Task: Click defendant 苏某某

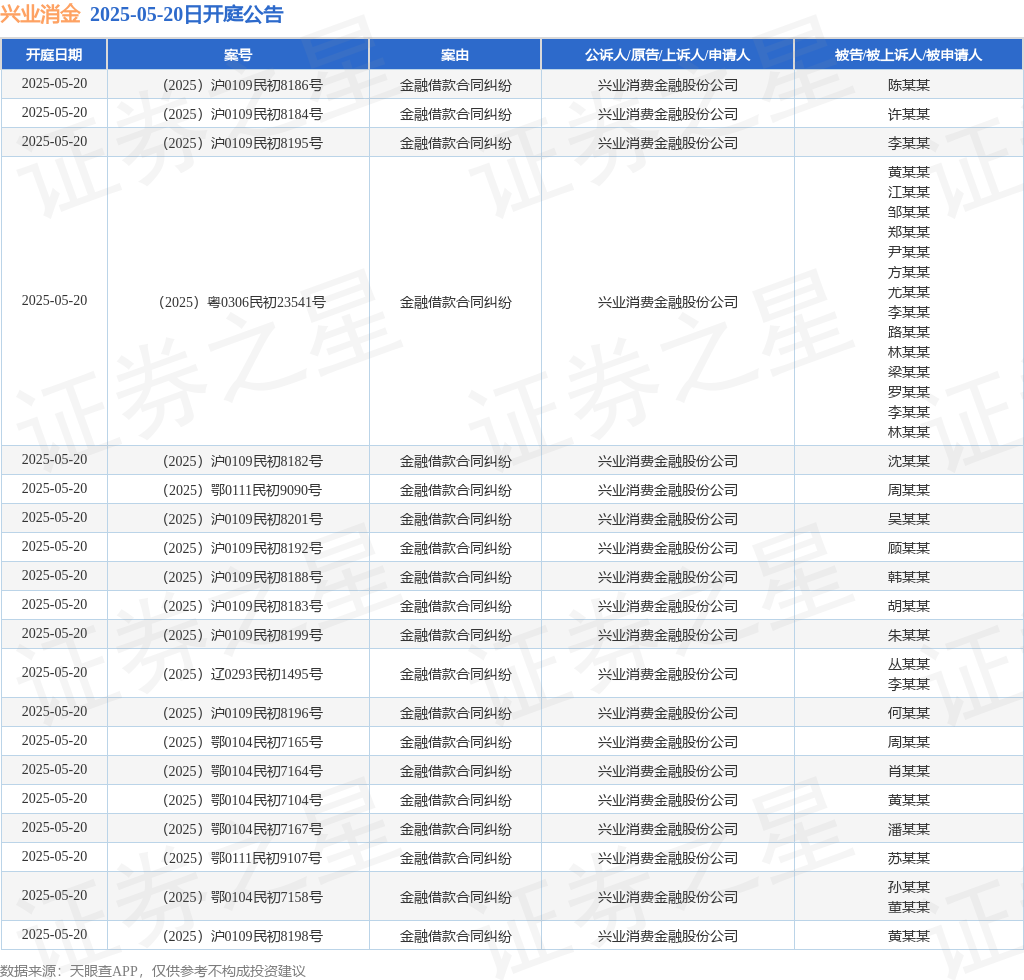Action: tap(908, 858)
